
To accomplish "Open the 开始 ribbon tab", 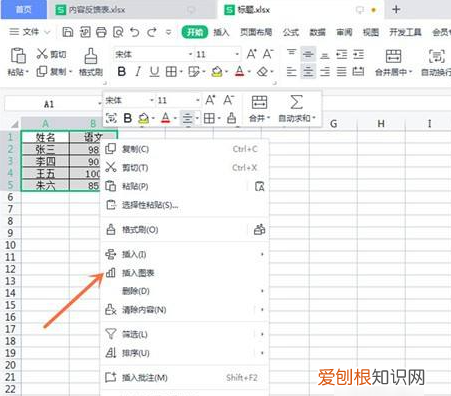I will click(195, 32).
